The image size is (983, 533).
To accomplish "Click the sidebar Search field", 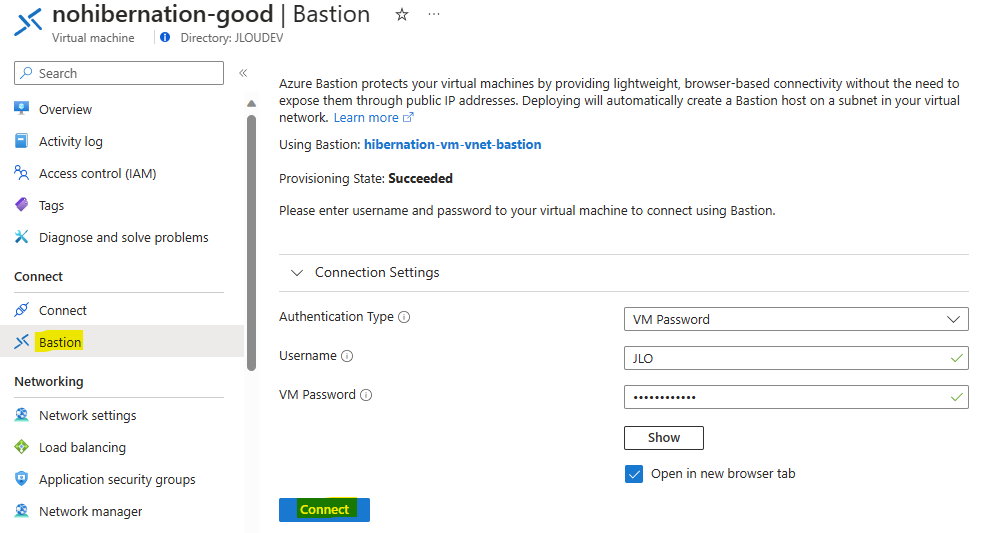I will [x=119, y=73].
